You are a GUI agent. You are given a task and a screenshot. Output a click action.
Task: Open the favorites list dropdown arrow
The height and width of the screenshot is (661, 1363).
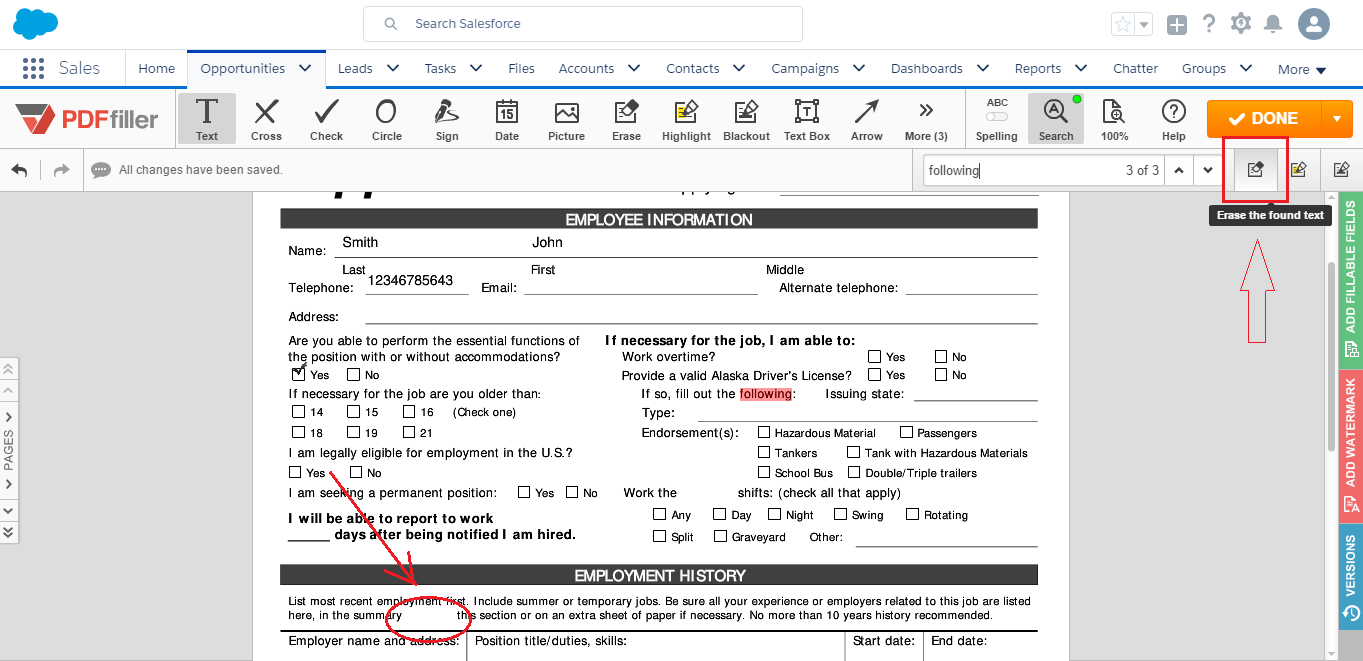pyautogui.click(x=1144, y=24)
